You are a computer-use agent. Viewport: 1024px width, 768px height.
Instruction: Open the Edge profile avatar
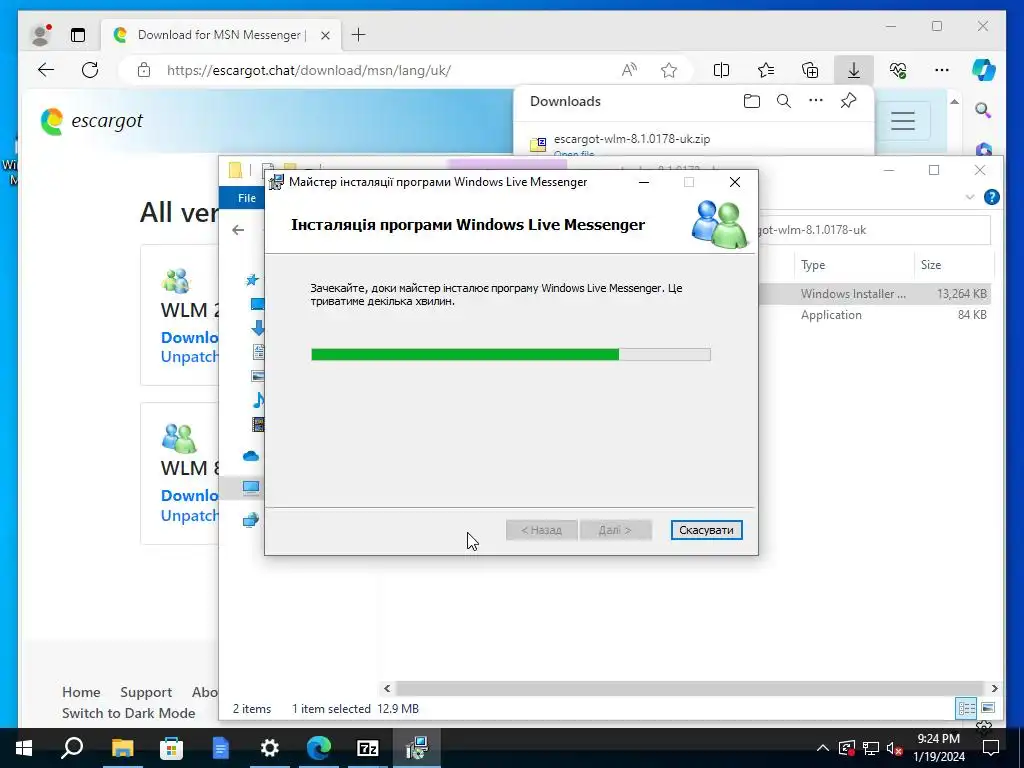(40, 35)
